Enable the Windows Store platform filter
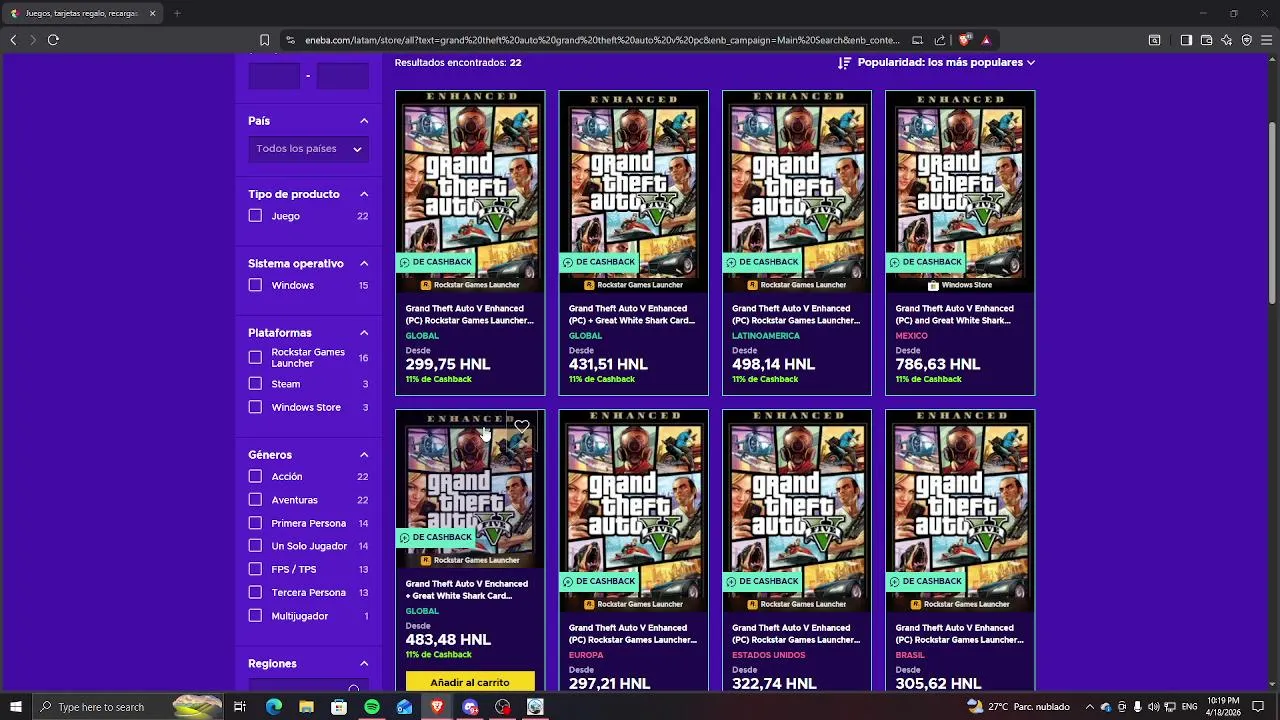1280x720 pixels. (x=255, y=407)
